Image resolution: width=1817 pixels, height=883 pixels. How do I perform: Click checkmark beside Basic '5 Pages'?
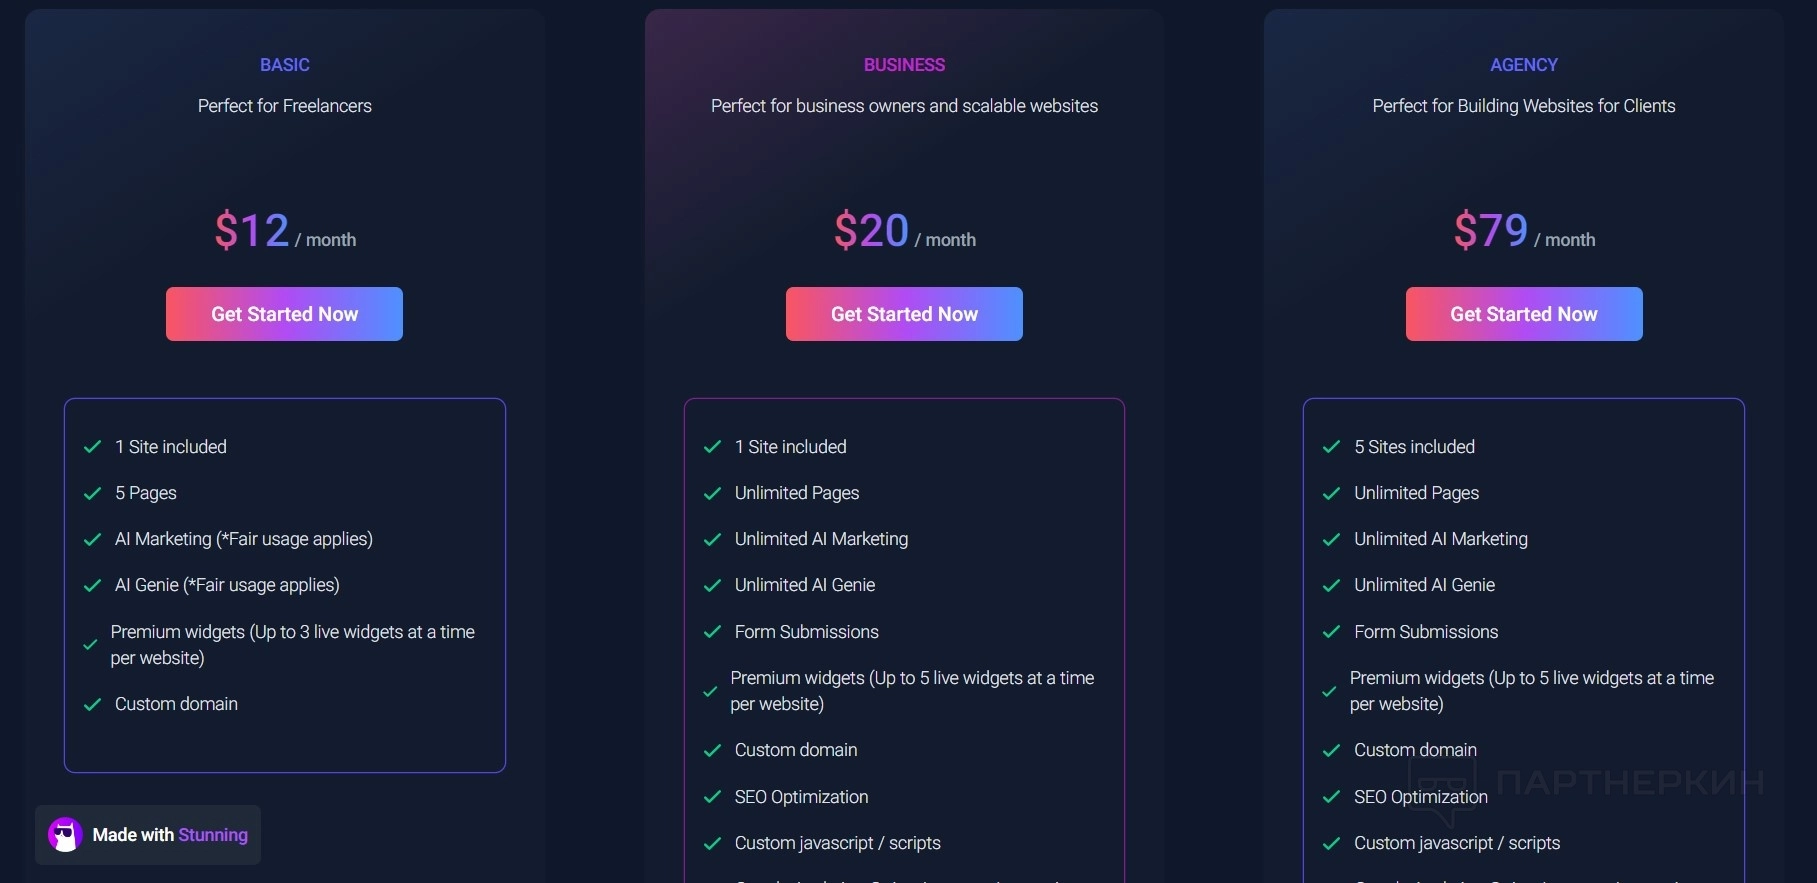93,493
